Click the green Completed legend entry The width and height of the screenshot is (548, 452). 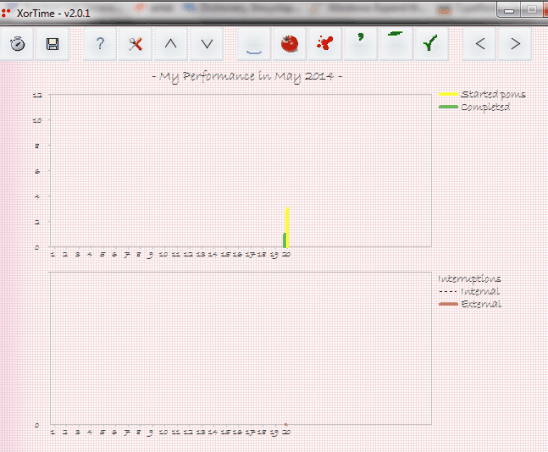(475, 107)
